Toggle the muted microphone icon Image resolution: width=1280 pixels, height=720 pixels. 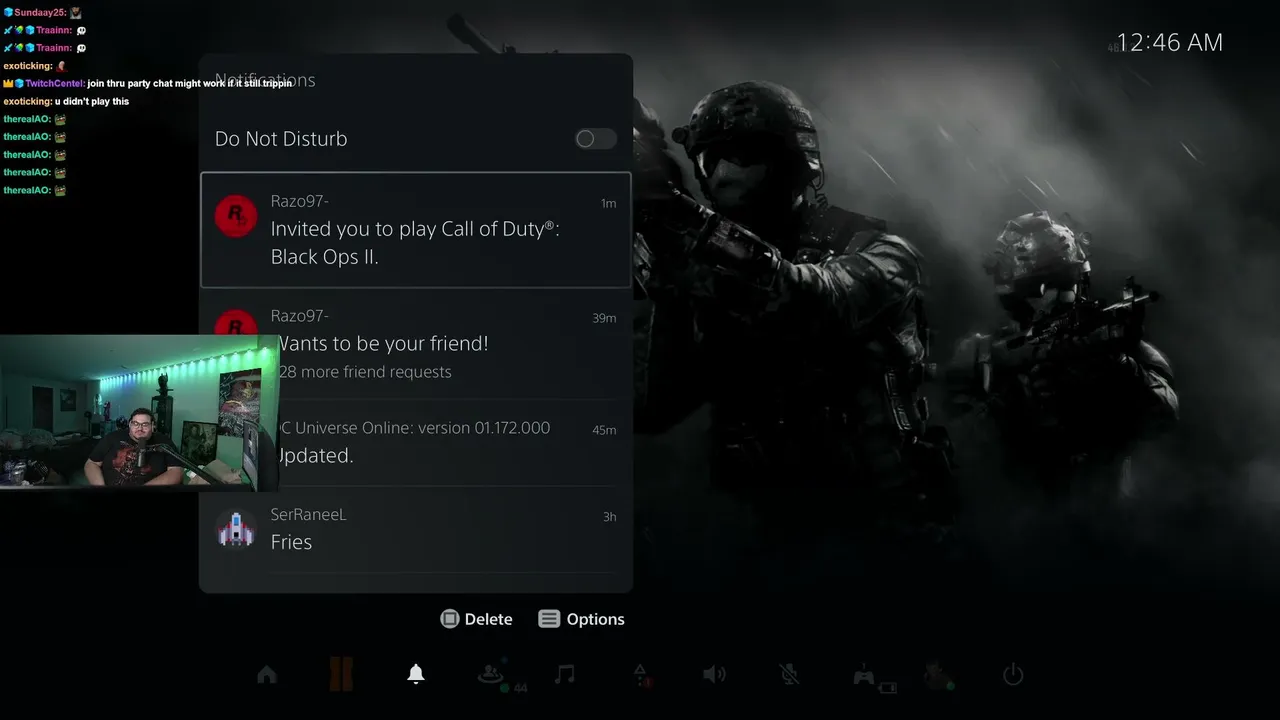click(x=789, y=675)
